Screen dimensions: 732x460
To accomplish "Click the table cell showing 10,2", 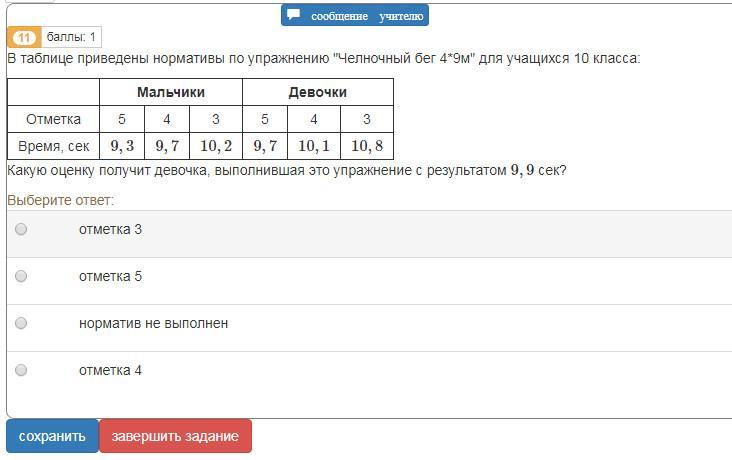I will pyautogui.click(x=216, y=146).
